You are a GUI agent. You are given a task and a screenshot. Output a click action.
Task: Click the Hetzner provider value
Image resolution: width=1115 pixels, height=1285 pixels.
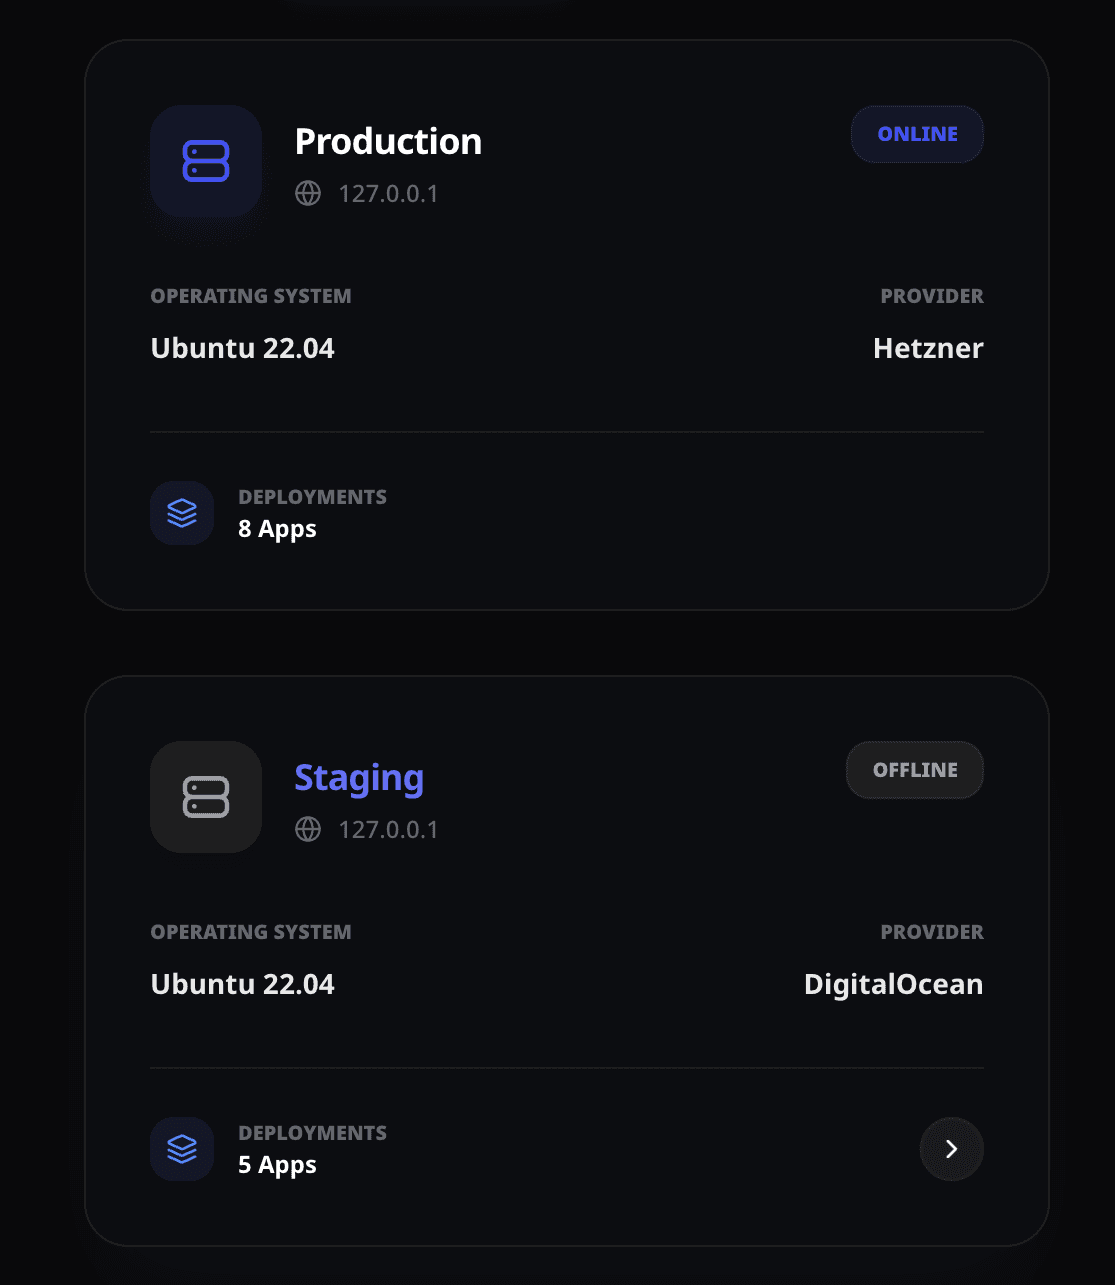click(x=928, y=348)
